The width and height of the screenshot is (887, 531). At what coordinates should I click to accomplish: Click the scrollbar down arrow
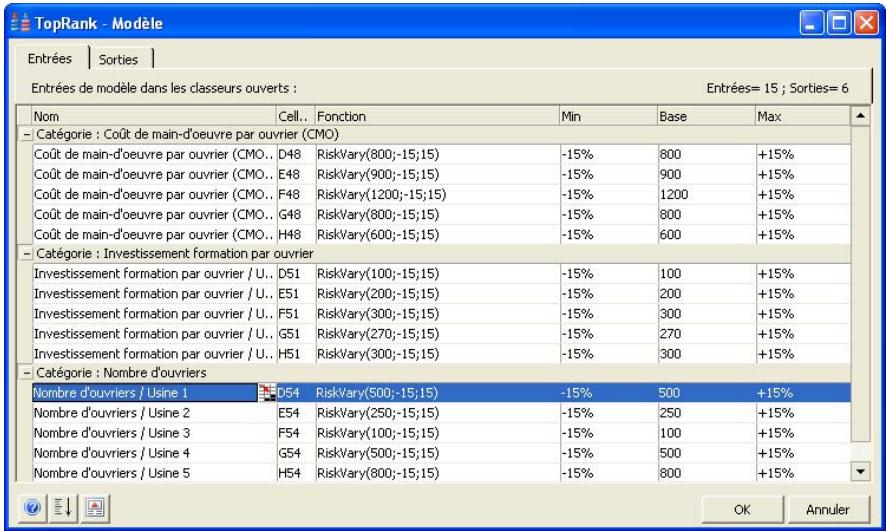click(x=860, y=472)
